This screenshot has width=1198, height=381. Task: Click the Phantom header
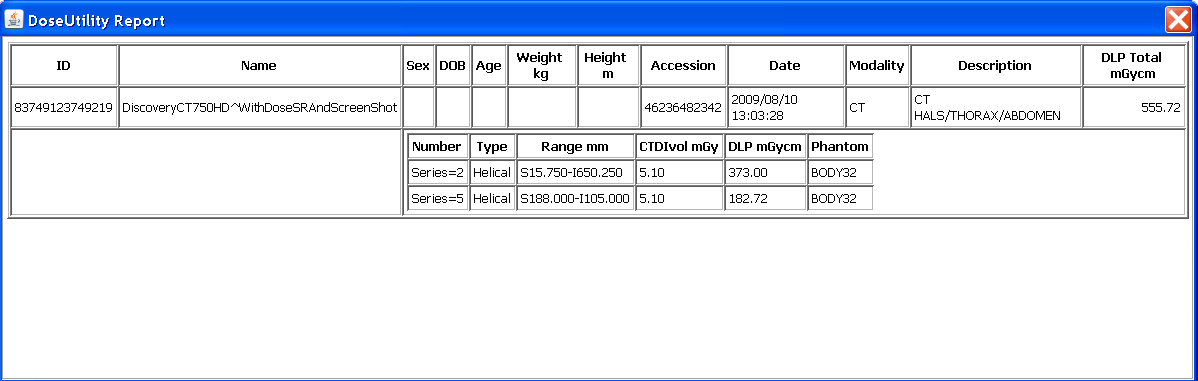[x=840, y=147]
